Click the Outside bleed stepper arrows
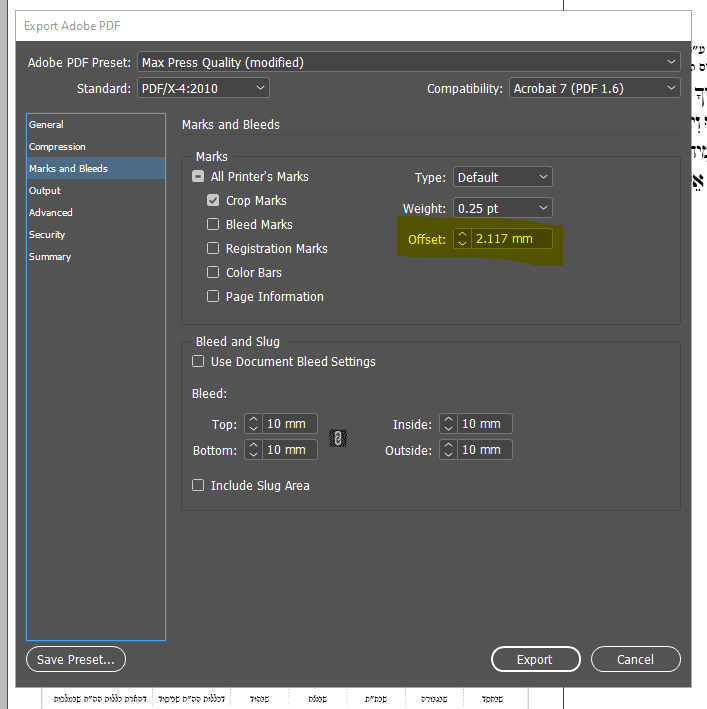The width and height of the screenshot is (707, 709). (x=448, y=450)
